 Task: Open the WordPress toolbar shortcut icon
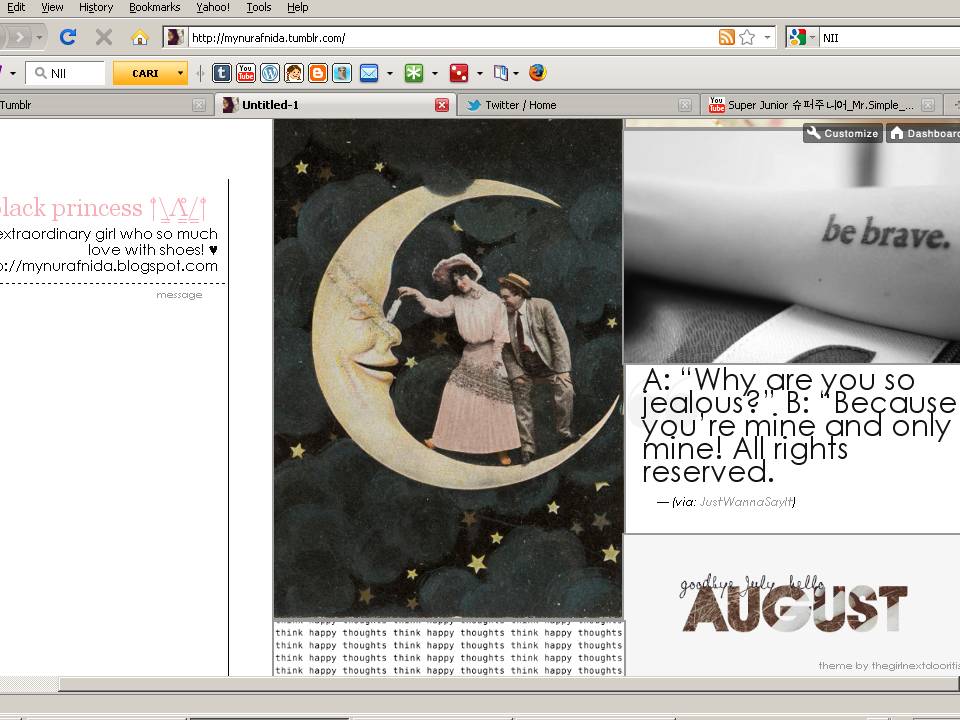[270, 73]
